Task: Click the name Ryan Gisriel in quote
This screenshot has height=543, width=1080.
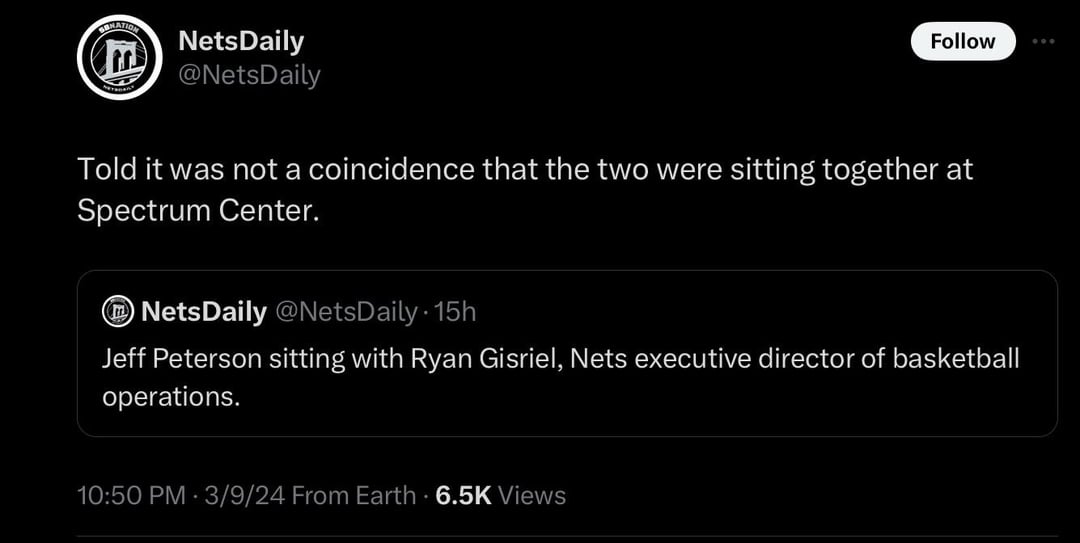Action: pyautogui.click(x=487, y=359)
